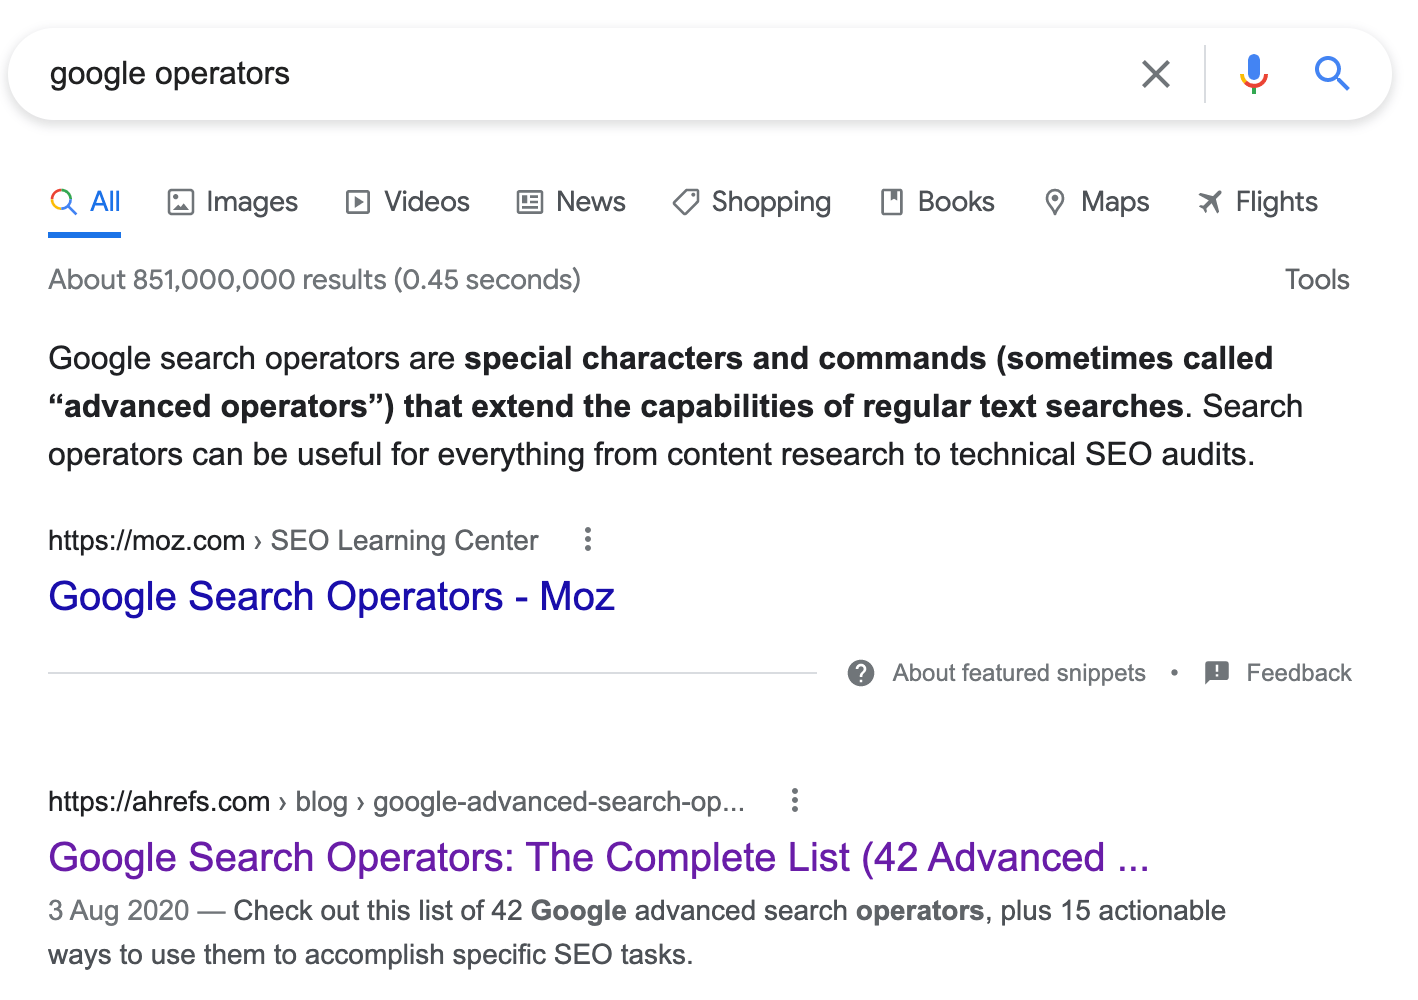1418x1000 pixels.
Task: Click the News icon in the tab bar
Action: pos(529,201)
